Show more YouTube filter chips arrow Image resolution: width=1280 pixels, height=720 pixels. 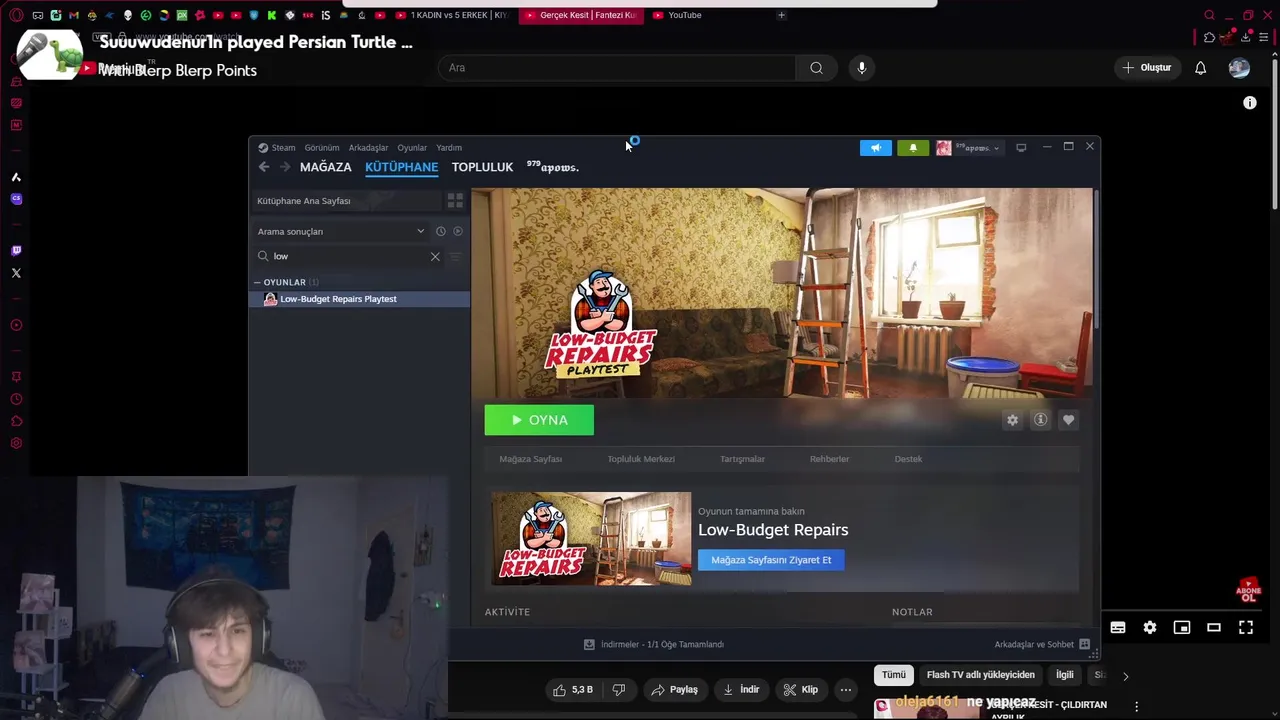(1125, 676)
